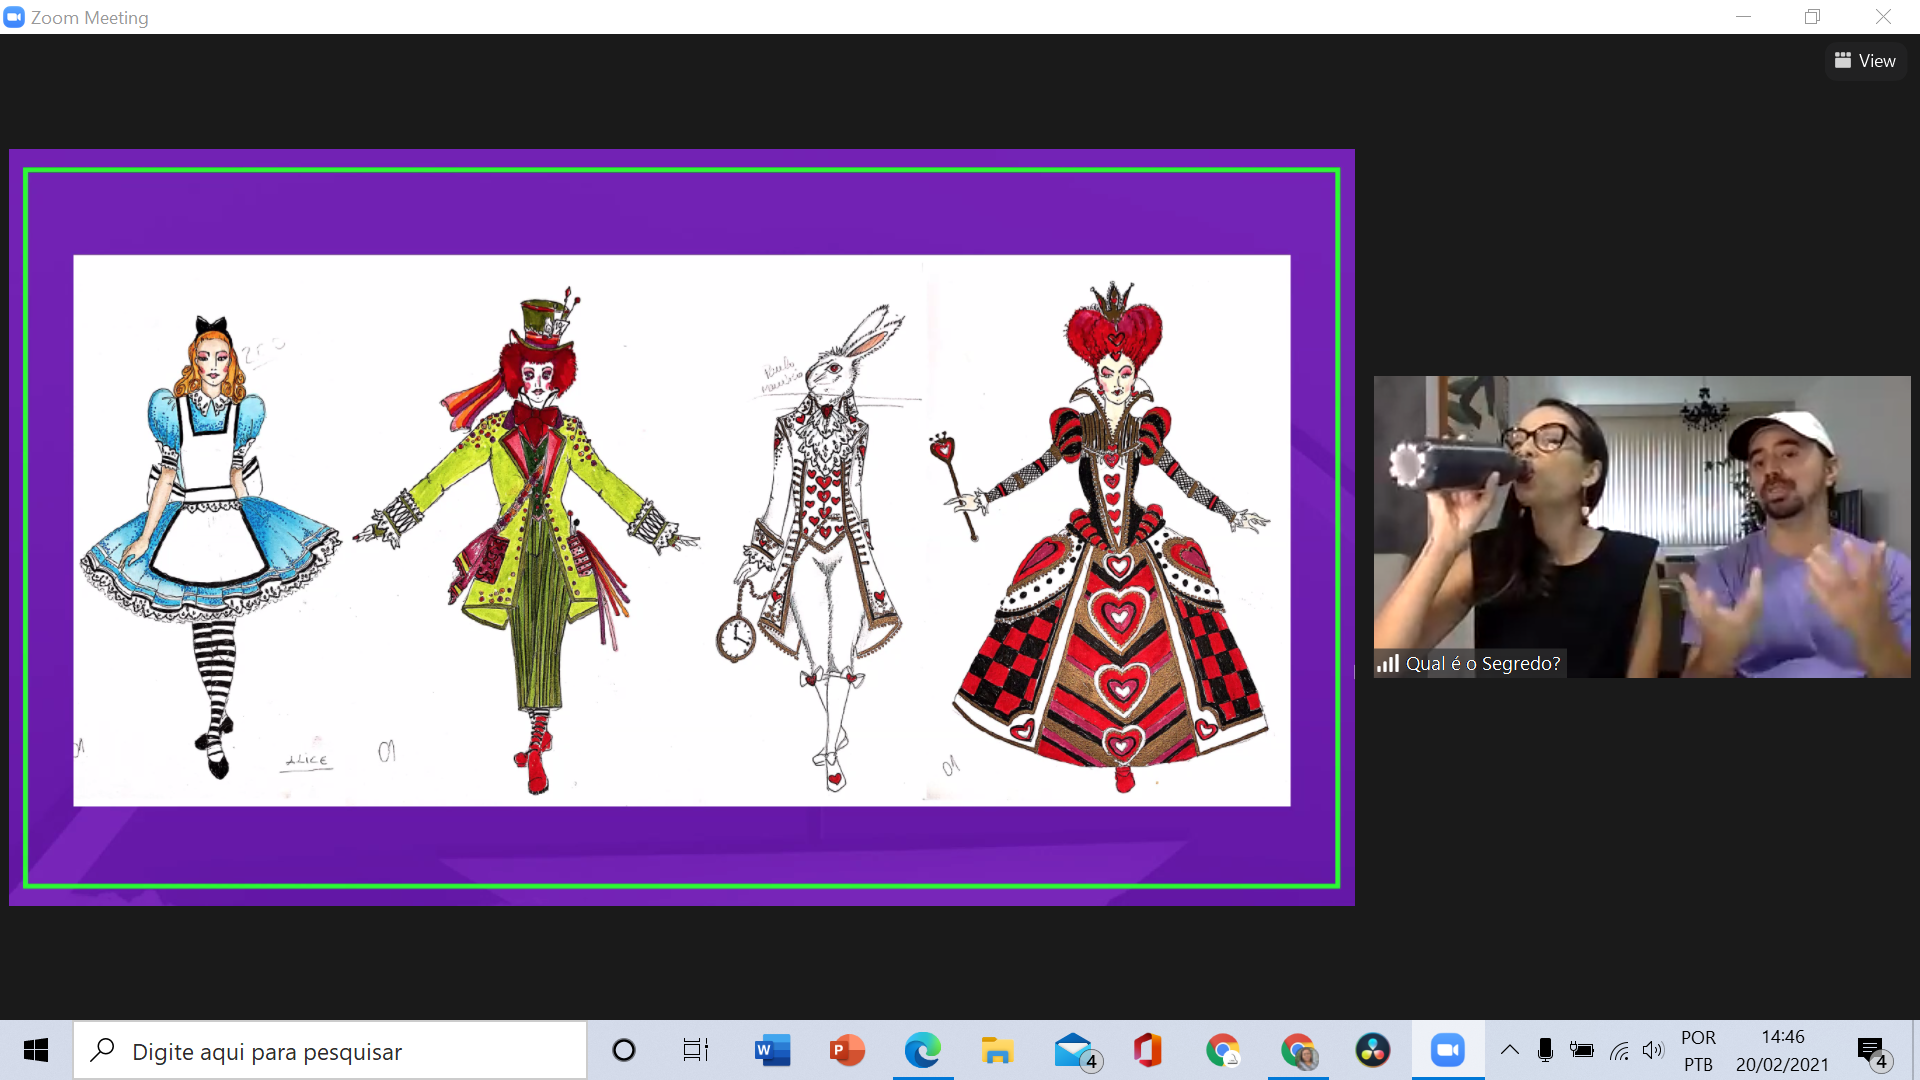
Task: Open DaVinci Resolve from taskbar
Action: point(1372,1050)
